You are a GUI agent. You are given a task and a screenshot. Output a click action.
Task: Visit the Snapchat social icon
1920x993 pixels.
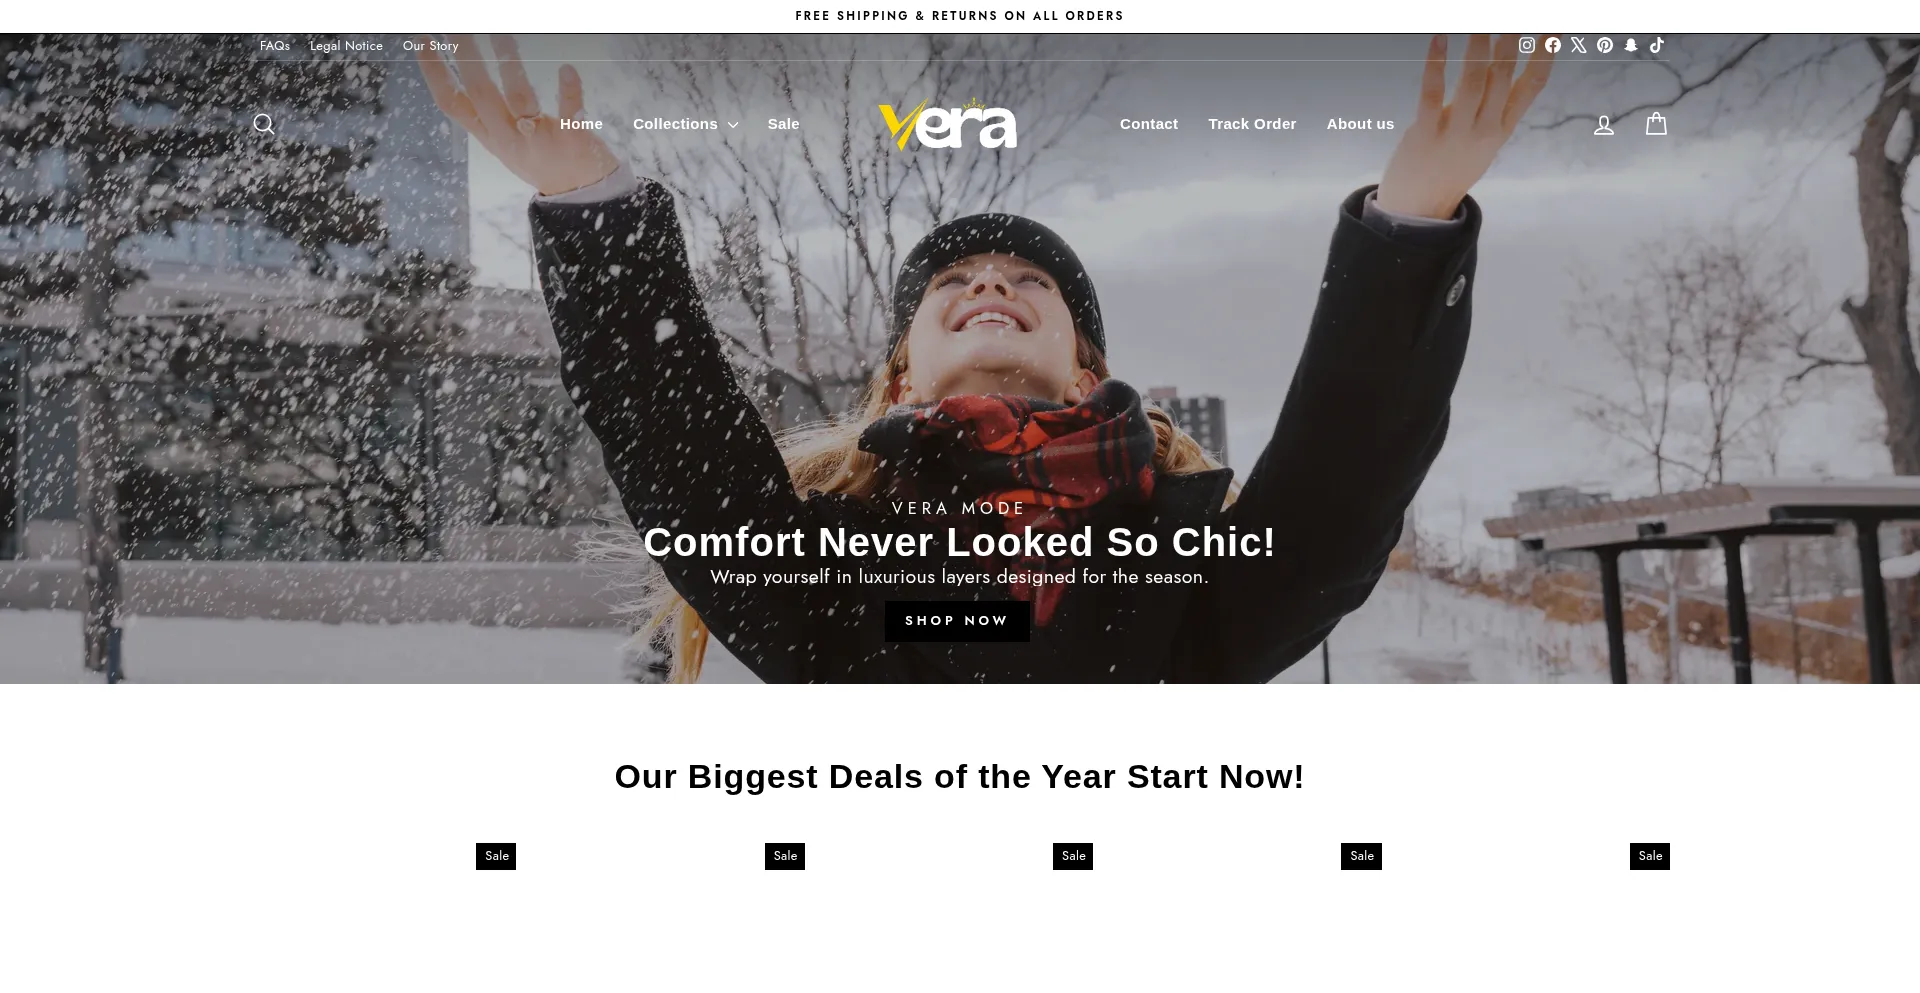click(x=1631, y=45)
